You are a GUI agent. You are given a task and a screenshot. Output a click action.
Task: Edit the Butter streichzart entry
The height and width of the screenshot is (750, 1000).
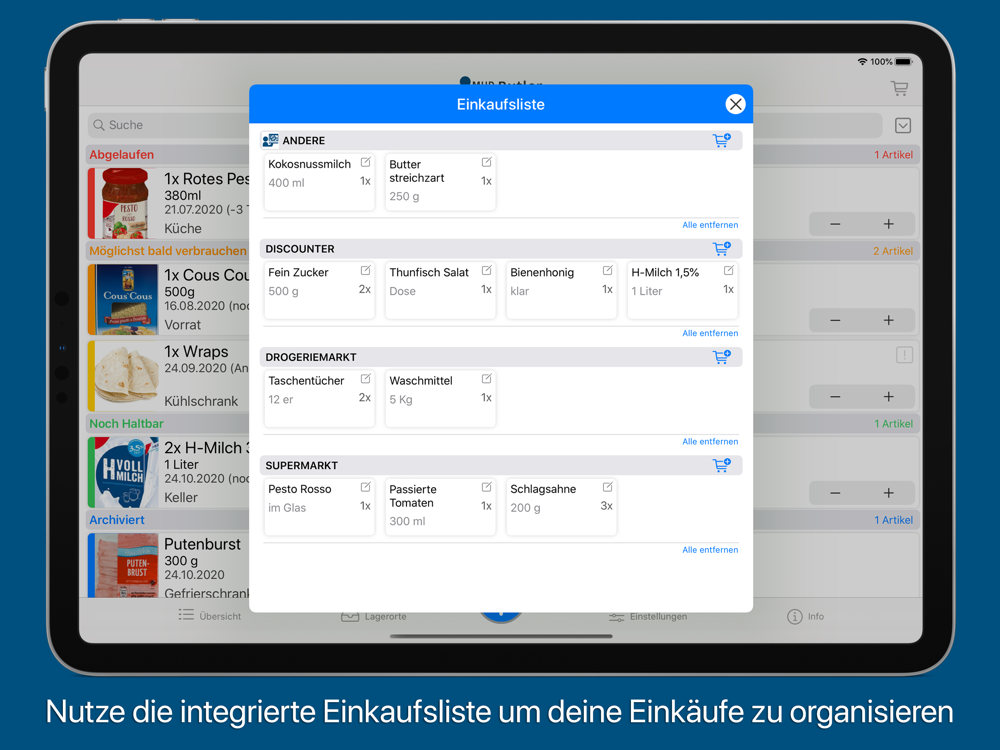pos(487,163)
